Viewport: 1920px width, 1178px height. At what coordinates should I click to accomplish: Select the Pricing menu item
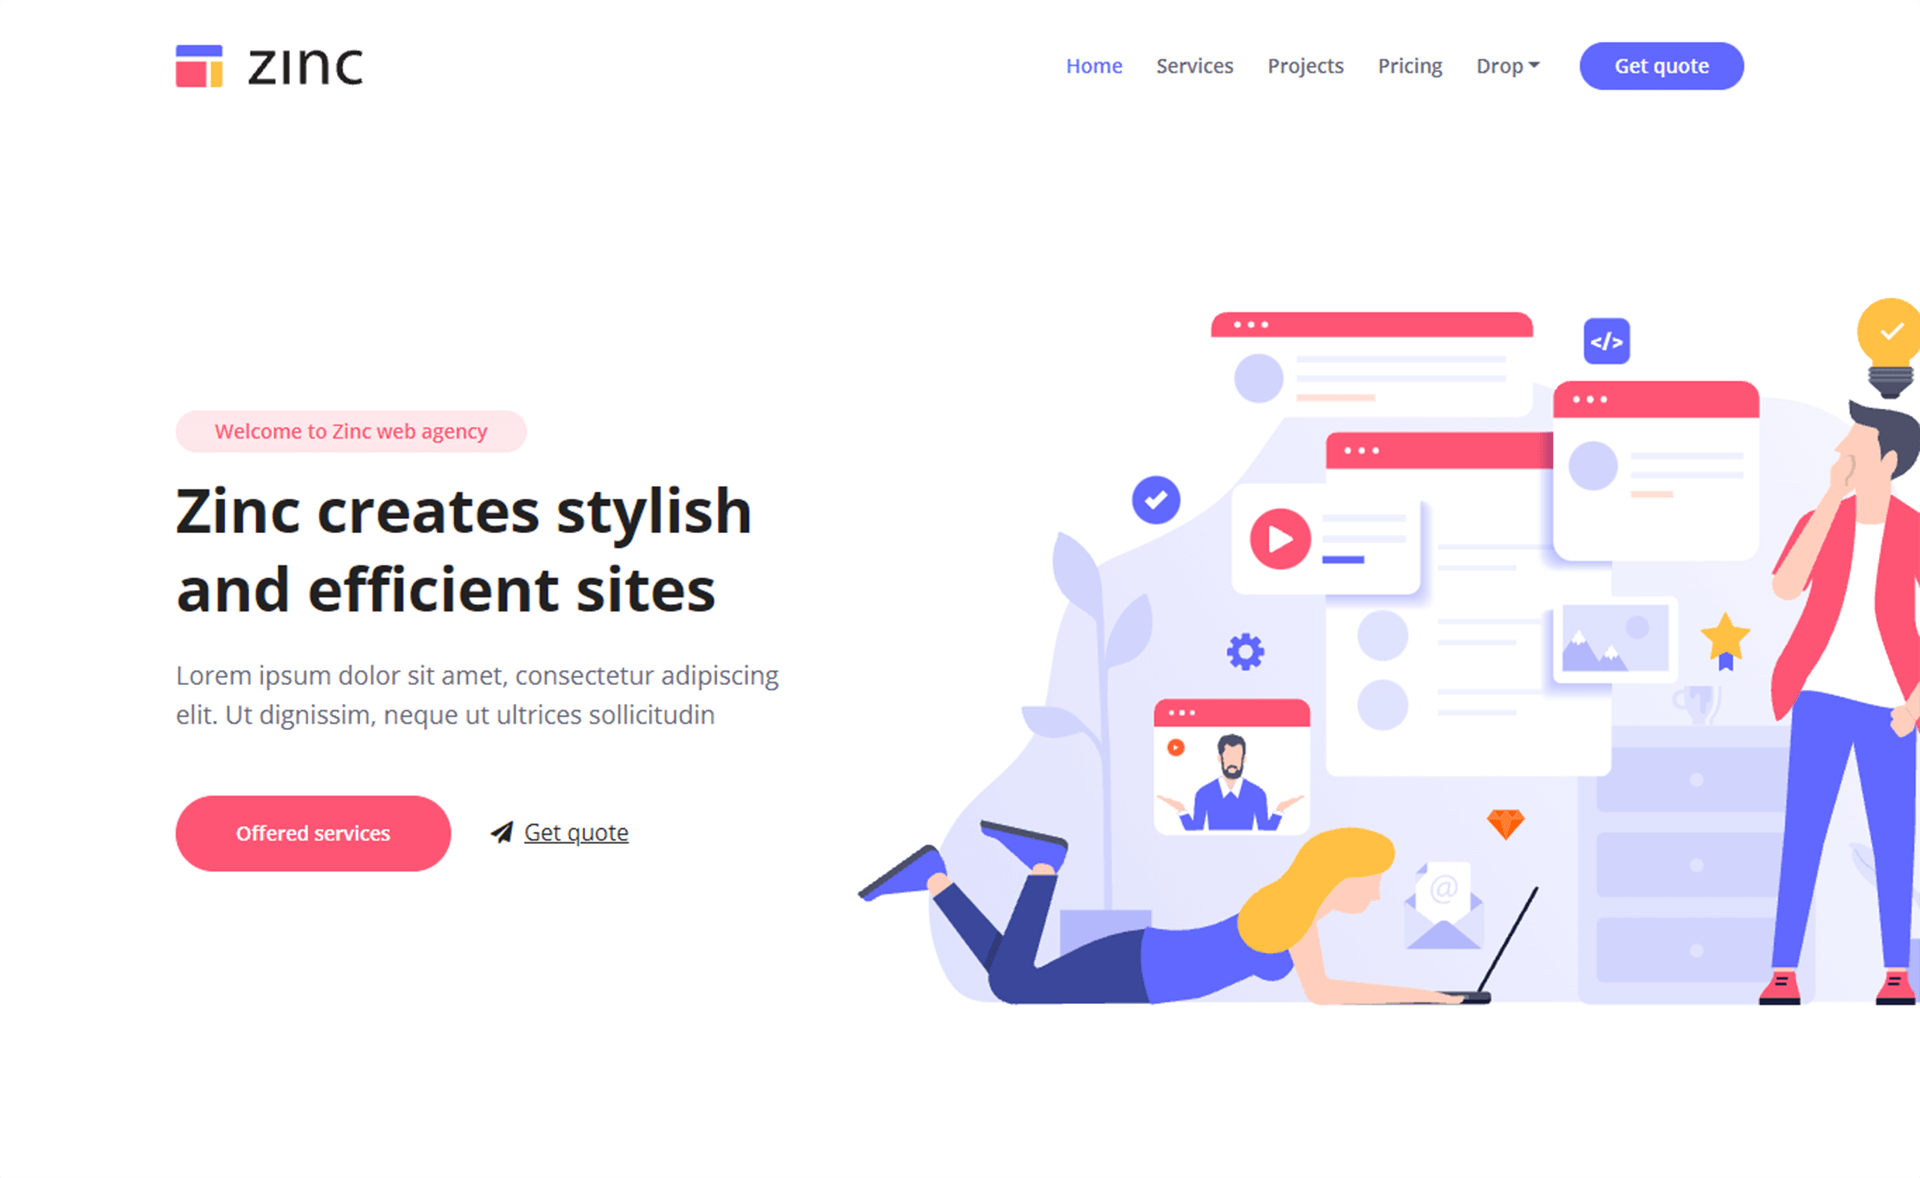(x=1411, y=64)
